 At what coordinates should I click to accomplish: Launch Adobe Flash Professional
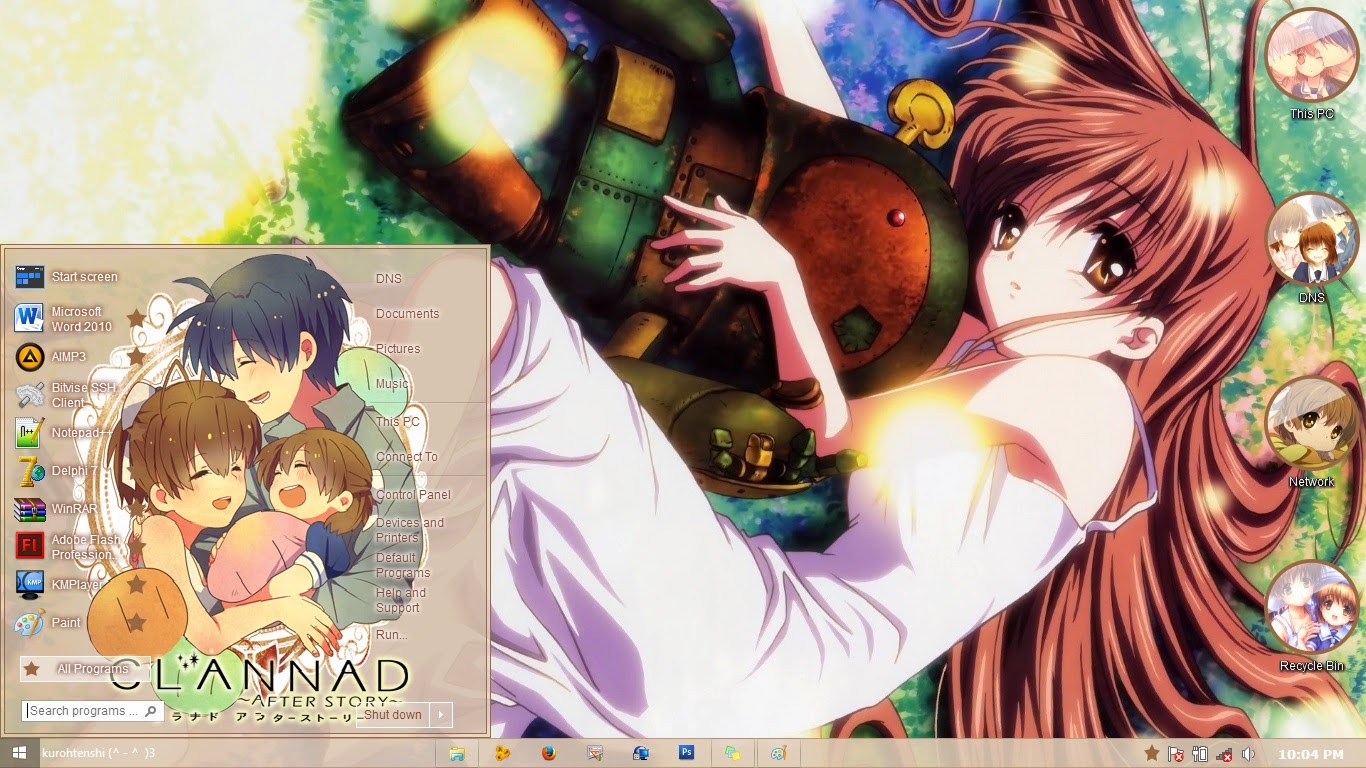click(x=70, y=547)
